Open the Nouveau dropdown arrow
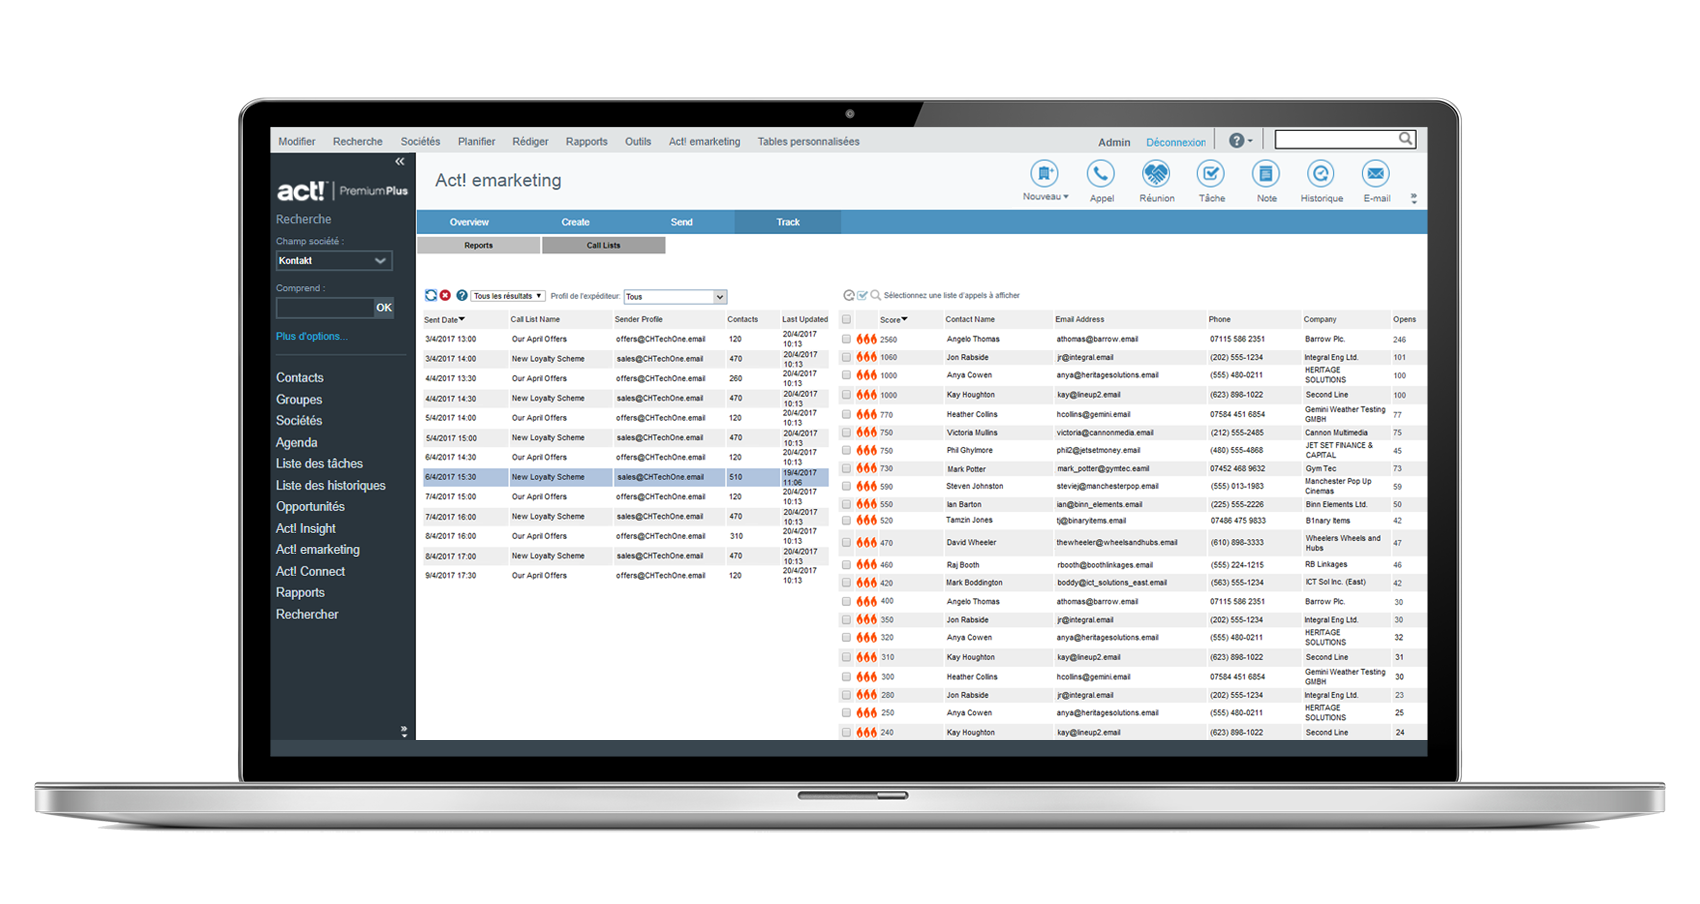Image resolution: width=1700 pixels, height=904 pixels. tap(1066, 197)
